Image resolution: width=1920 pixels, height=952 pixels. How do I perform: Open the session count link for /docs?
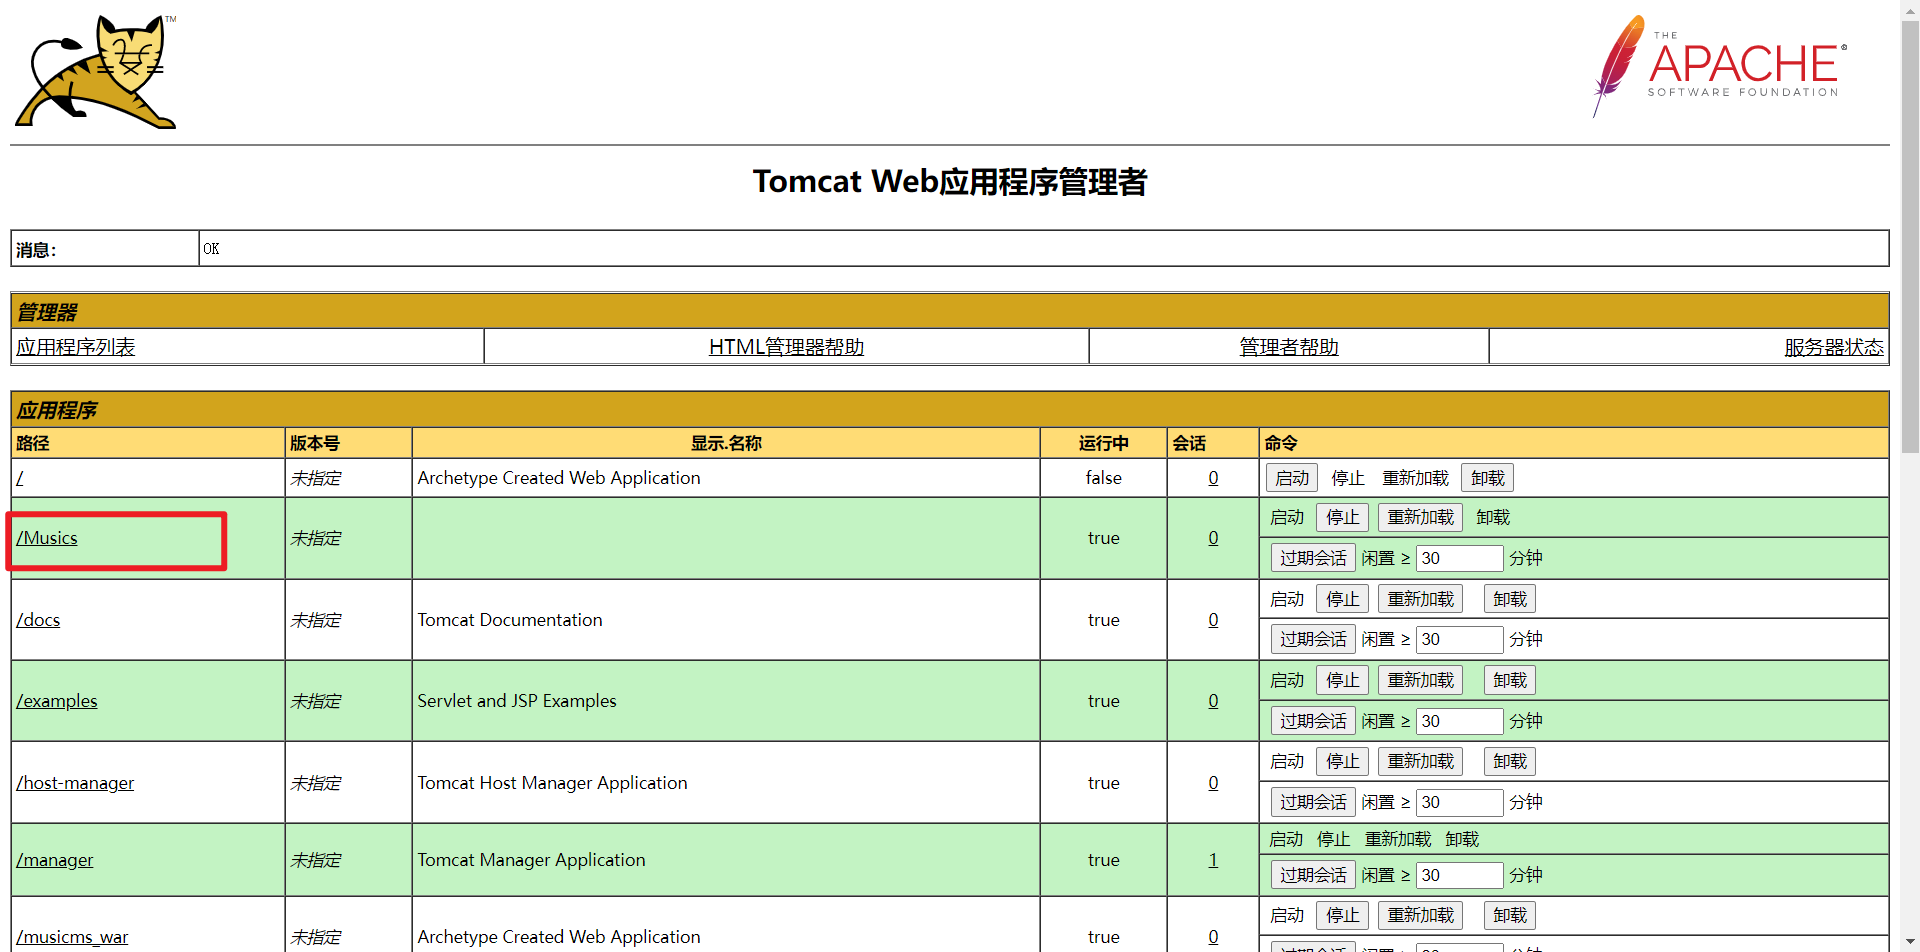pos(1213,620)
